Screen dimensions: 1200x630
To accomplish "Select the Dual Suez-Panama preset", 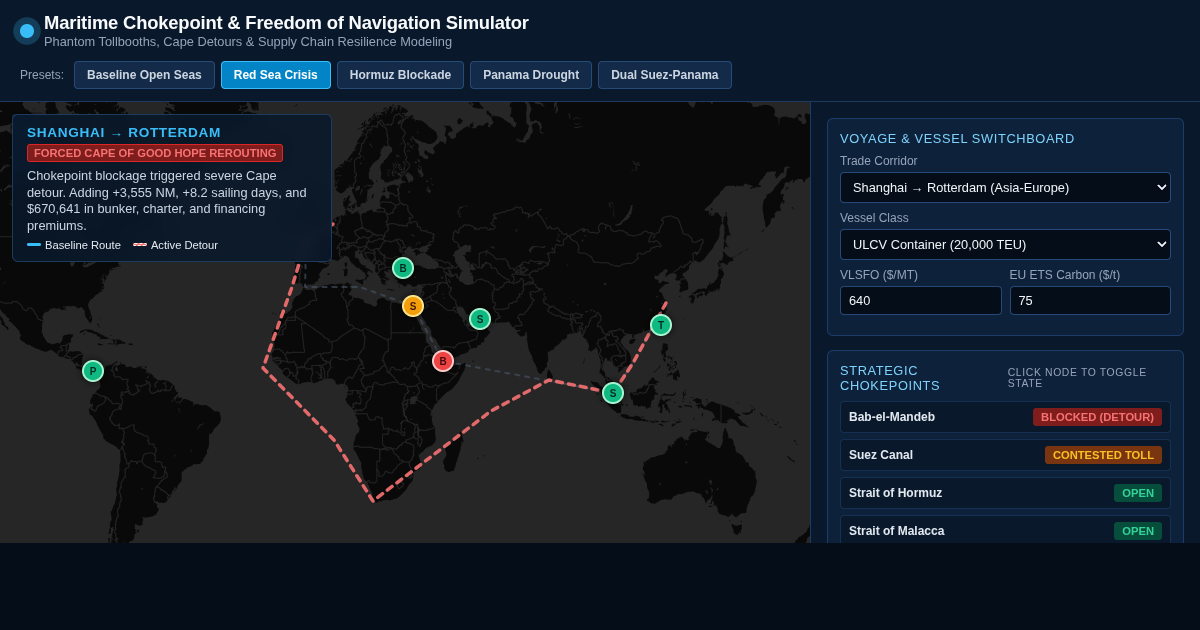I will pos(665,75).
